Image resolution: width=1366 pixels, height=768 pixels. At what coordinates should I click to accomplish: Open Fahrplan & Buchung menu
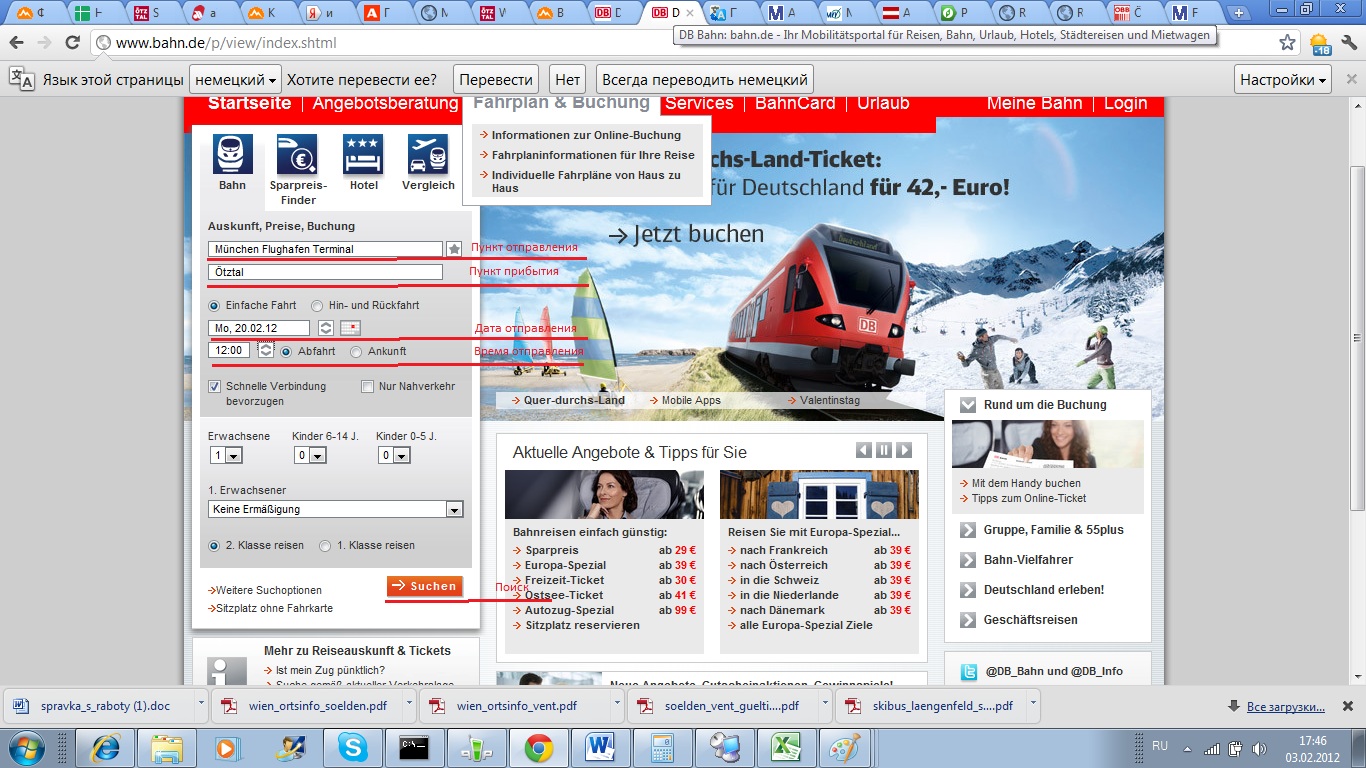[x=561, y=103]
